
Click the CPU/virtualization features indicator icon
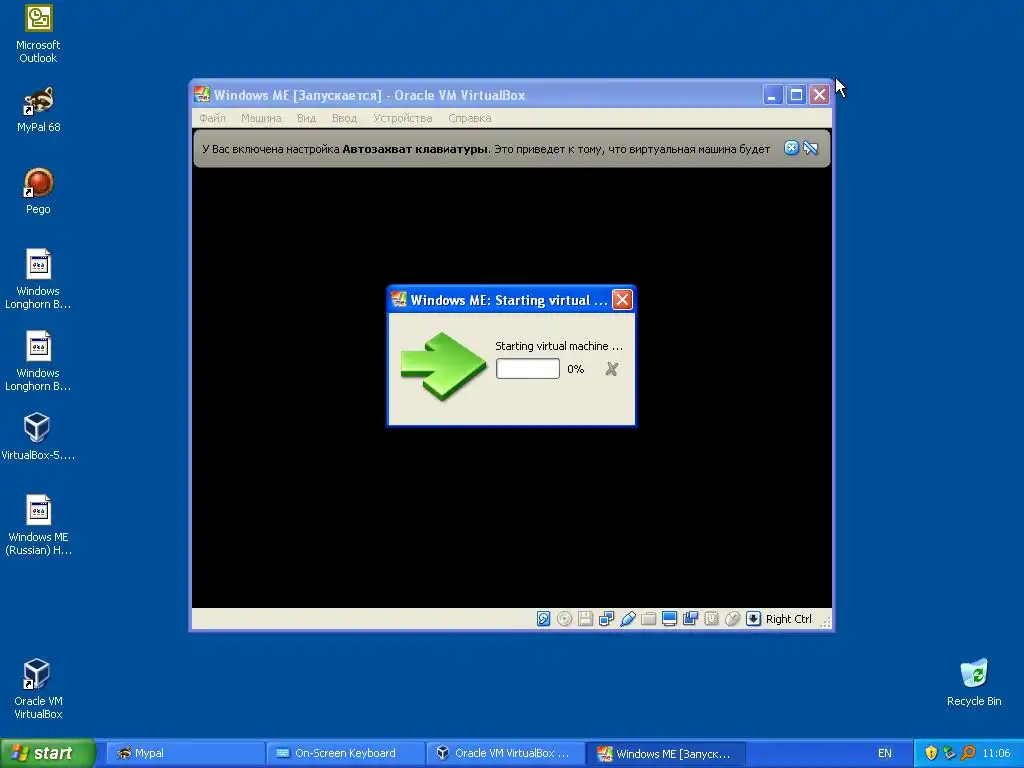point(711,618)
